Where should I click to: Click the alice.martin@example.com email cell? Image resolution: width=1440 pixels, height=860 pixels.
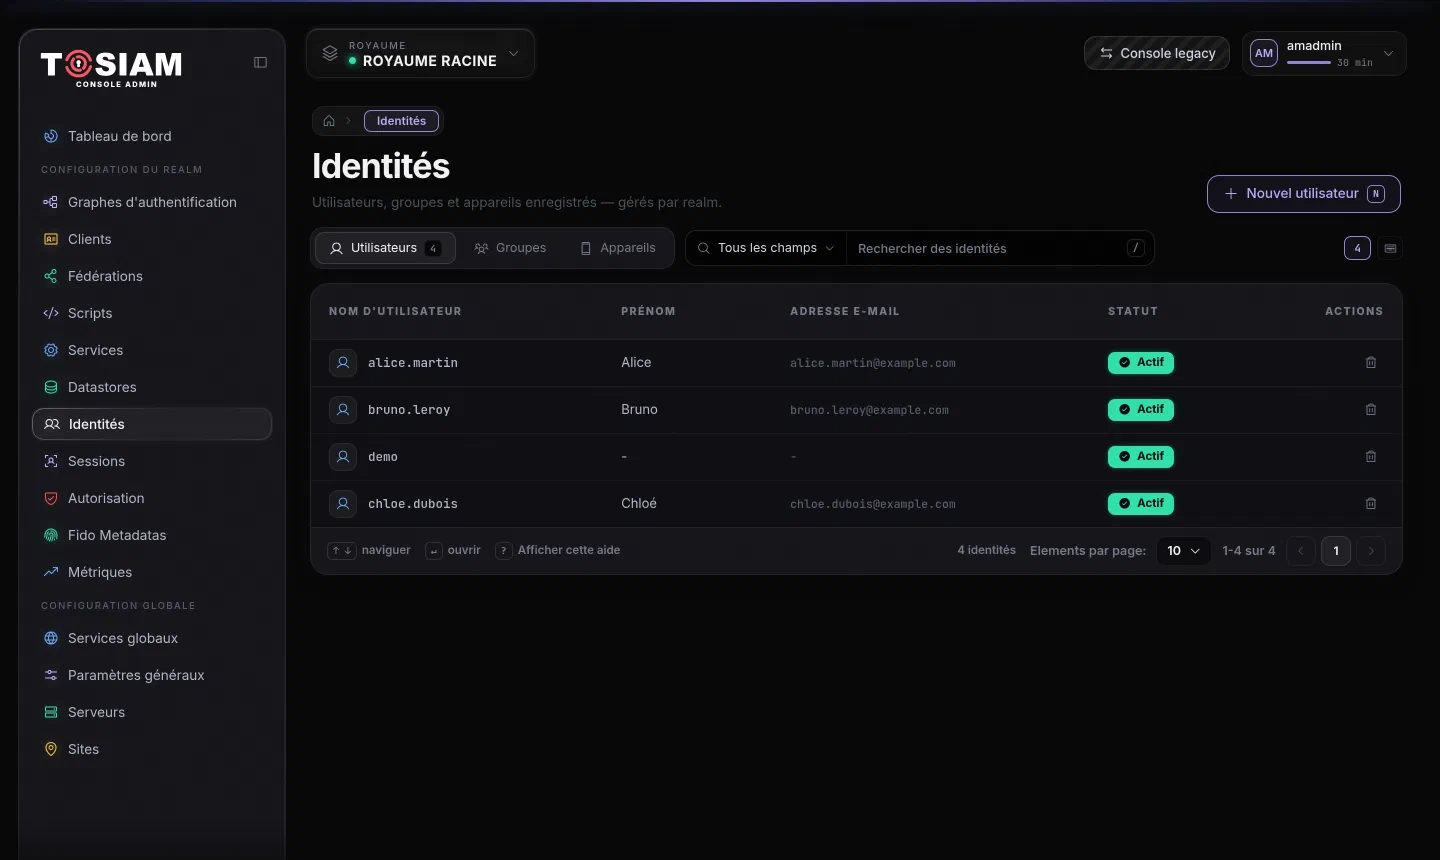873,363
